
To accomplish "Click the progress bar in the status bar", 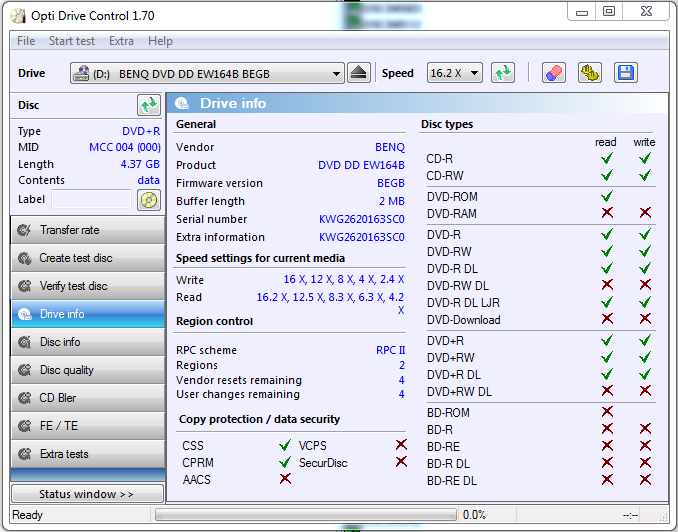I will tap(306, 515).
